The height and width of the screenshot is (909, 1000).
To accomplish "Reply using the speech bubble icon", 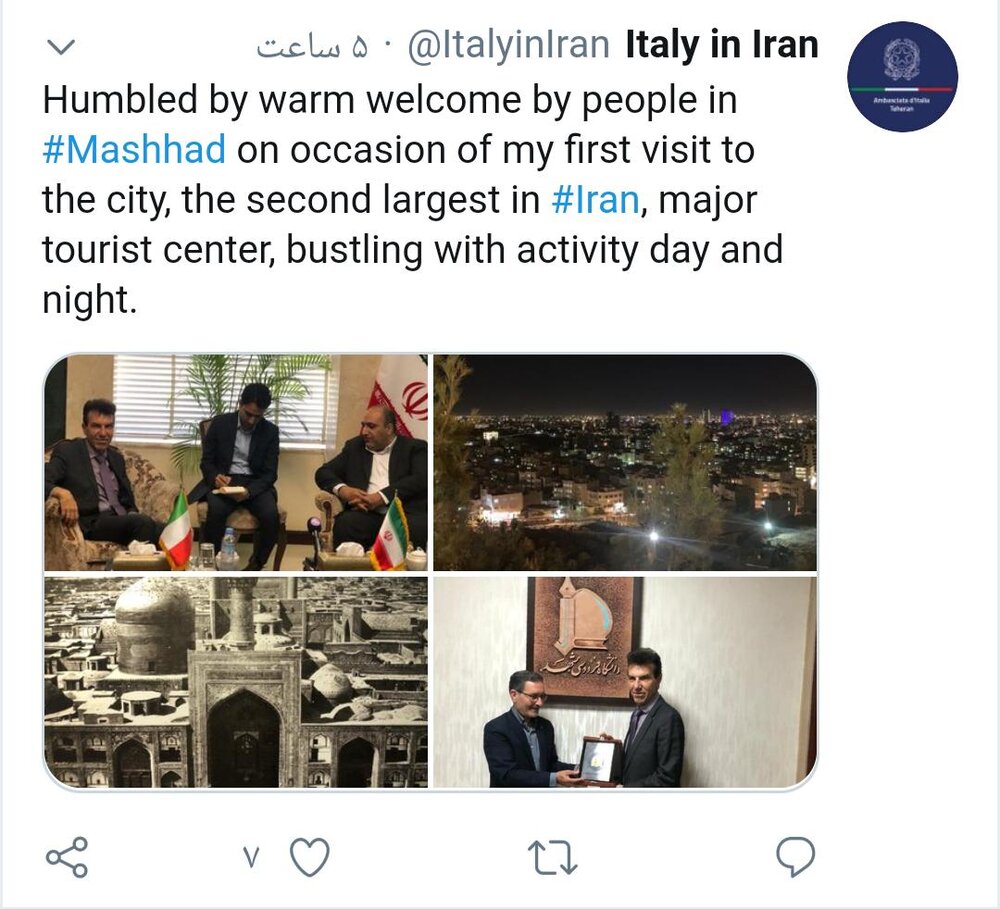I will click(x=795, y=857).
